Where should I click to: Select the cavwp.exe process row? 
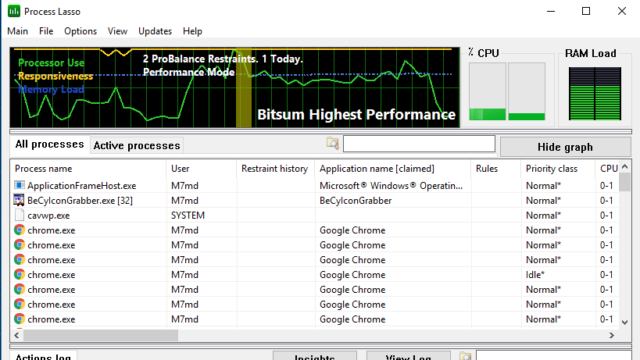click(x=315, y=216)
